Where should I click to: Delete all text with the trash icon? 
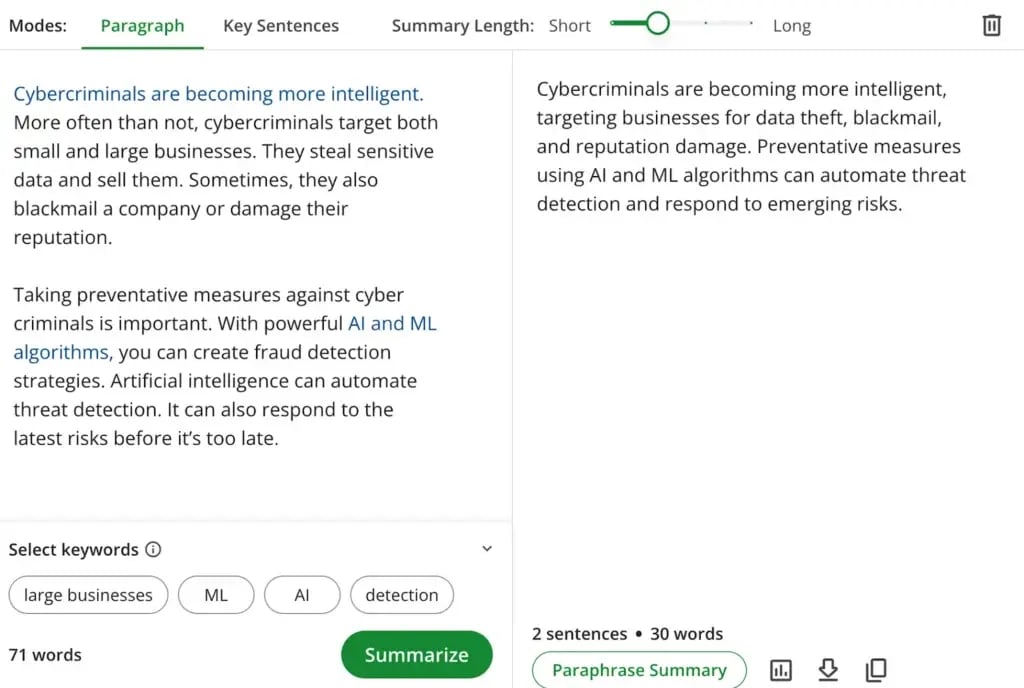[991, 25]
